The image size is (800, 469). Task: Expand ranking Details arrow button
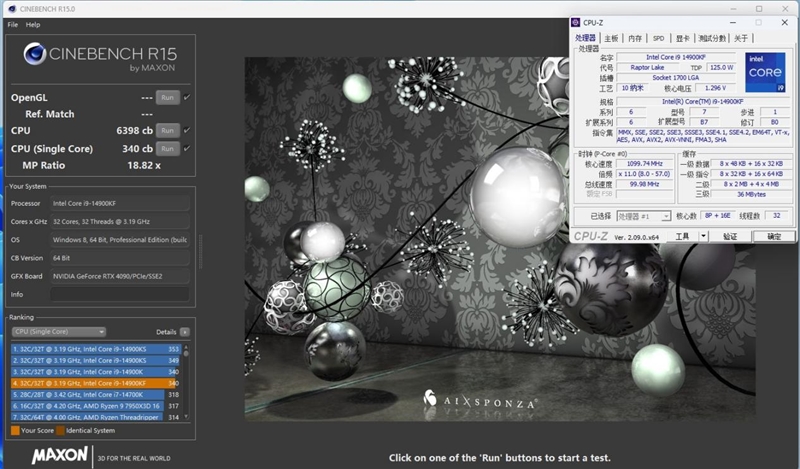point(185,332)
